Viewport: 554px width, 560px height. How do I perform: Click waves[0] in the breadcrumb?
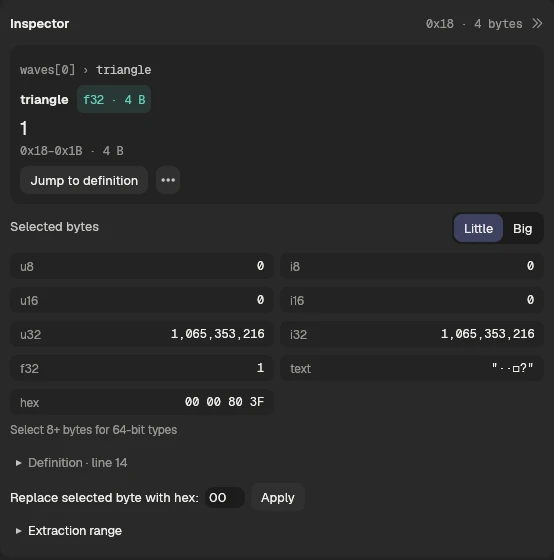(48, 70)
